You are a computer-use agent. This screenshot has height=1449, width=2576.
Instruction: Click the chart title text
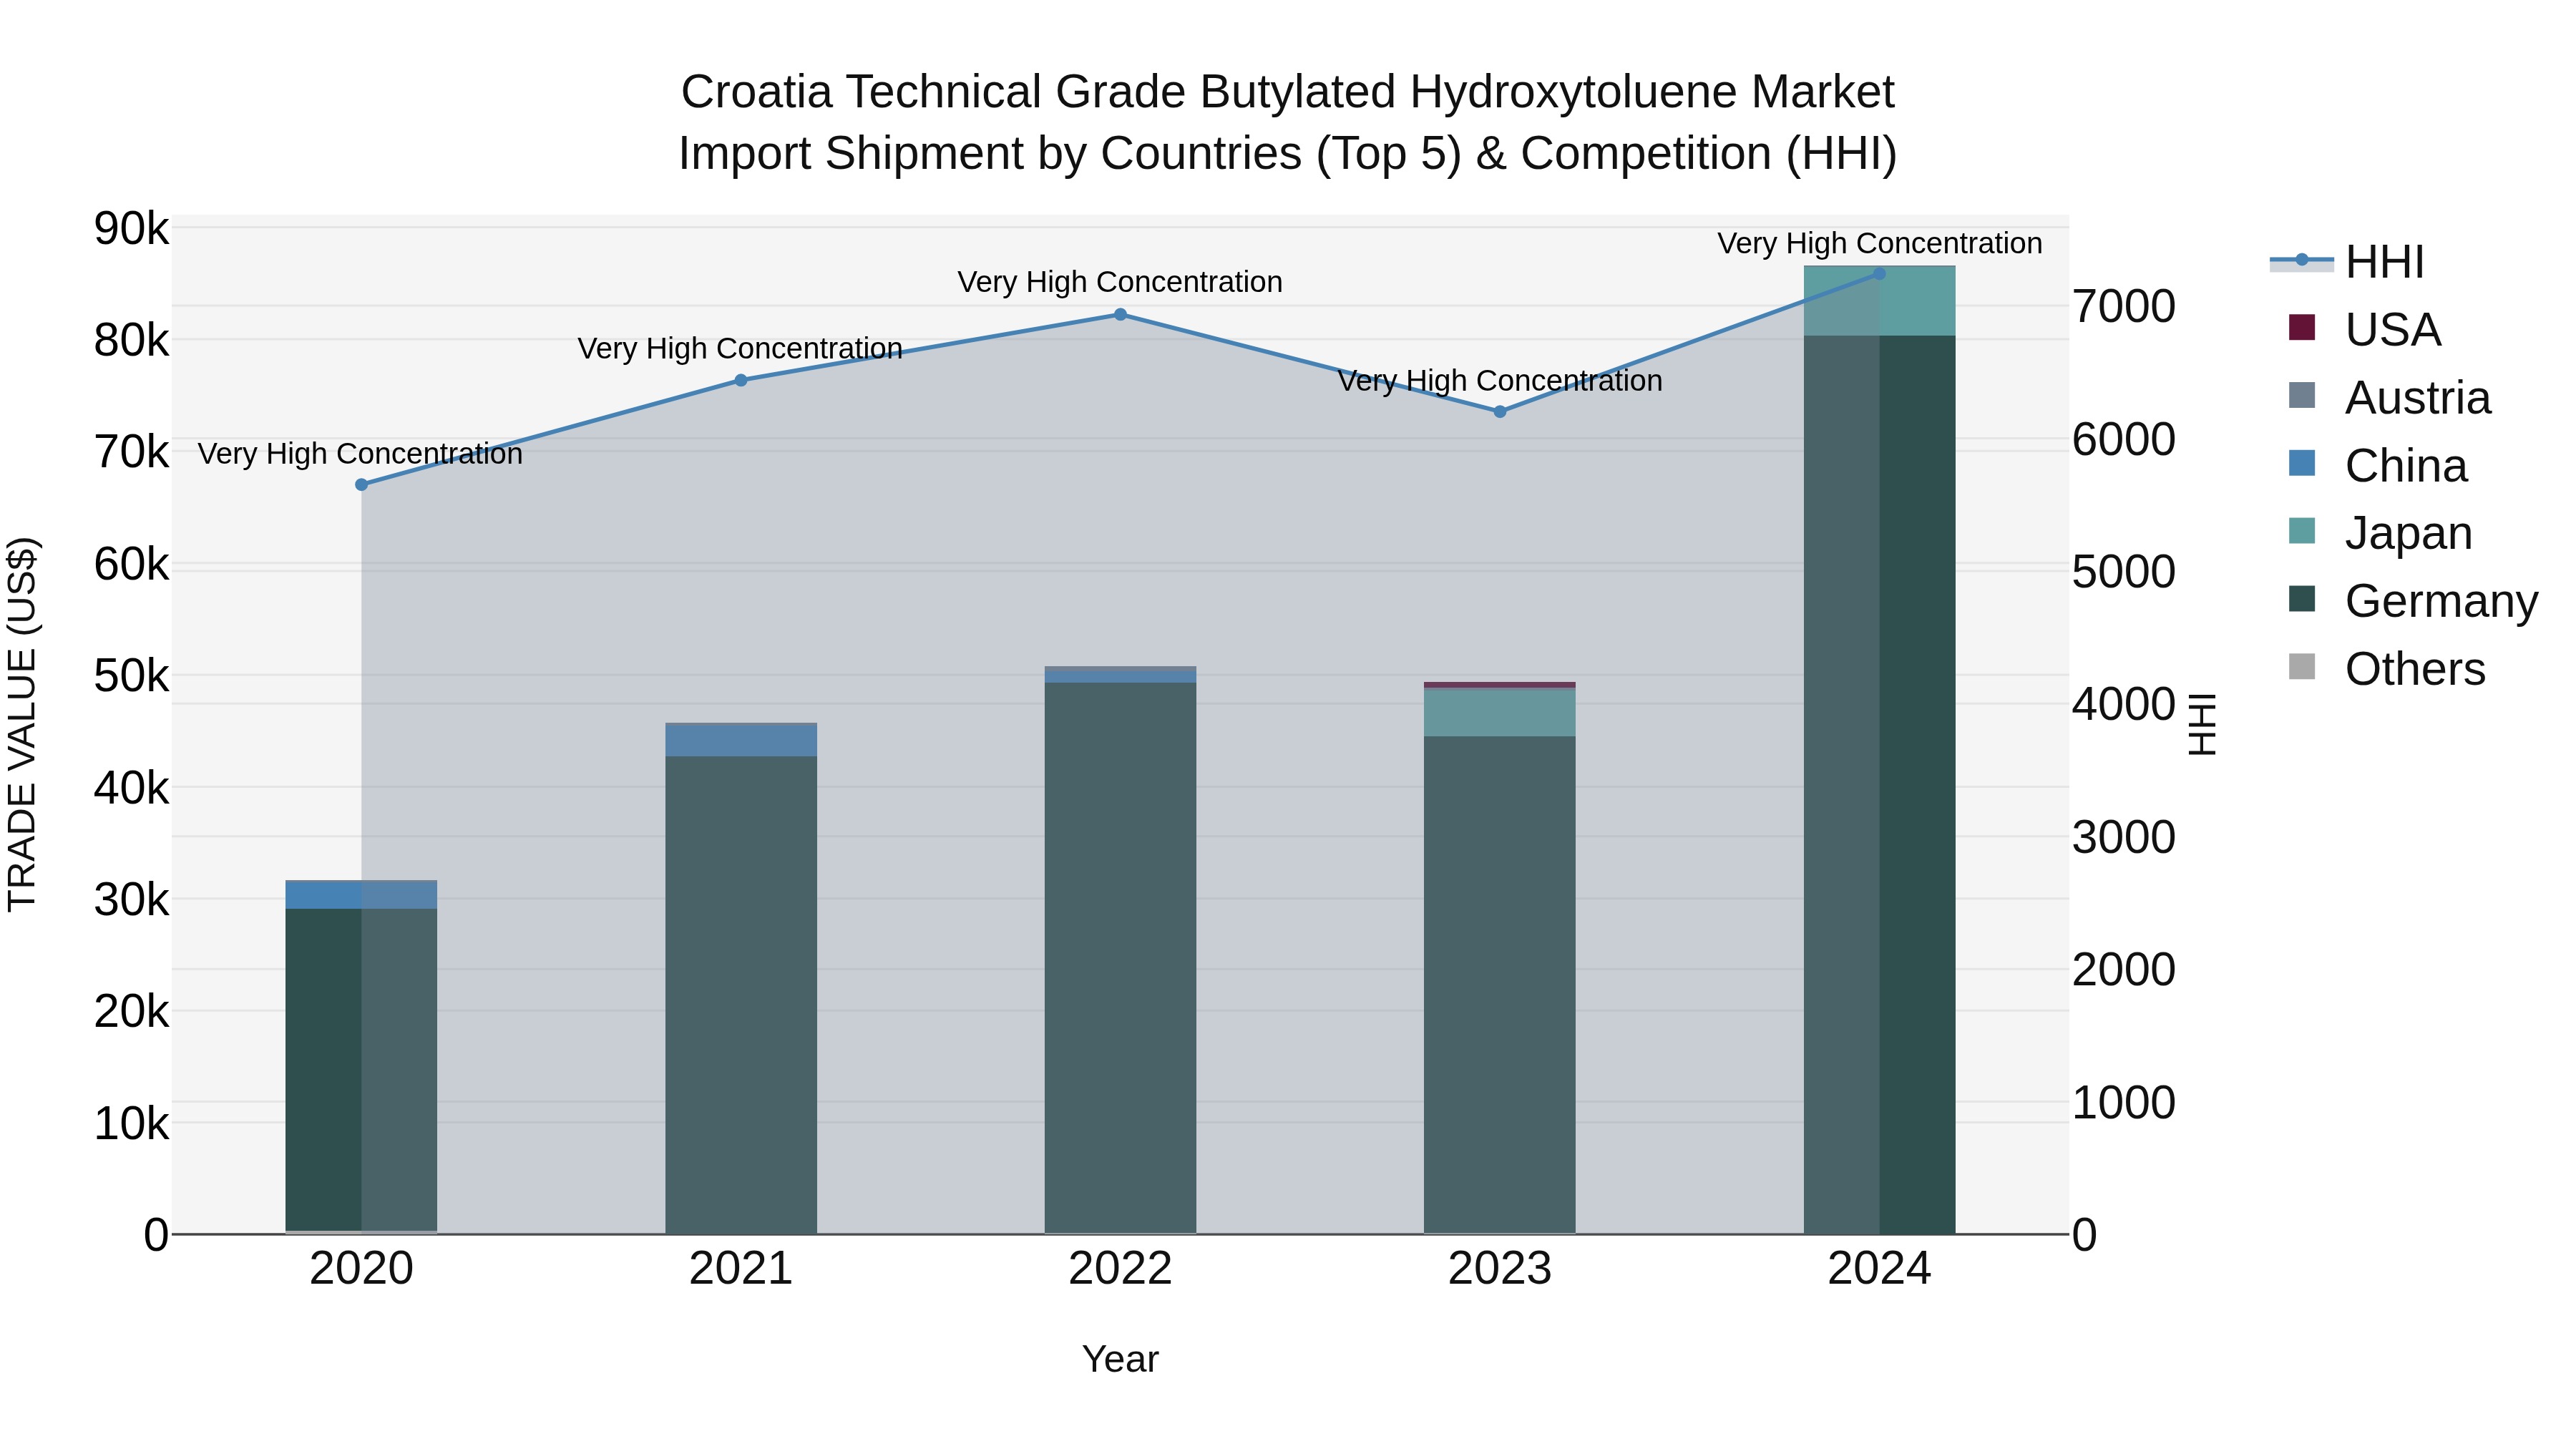click(1288, 123)
